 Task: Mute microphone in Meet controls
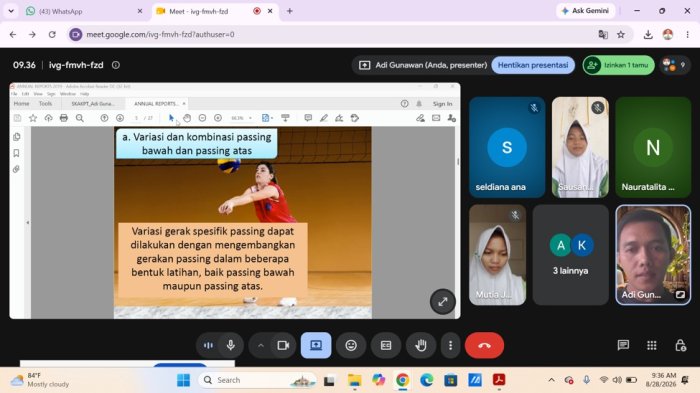coord(231,345)
